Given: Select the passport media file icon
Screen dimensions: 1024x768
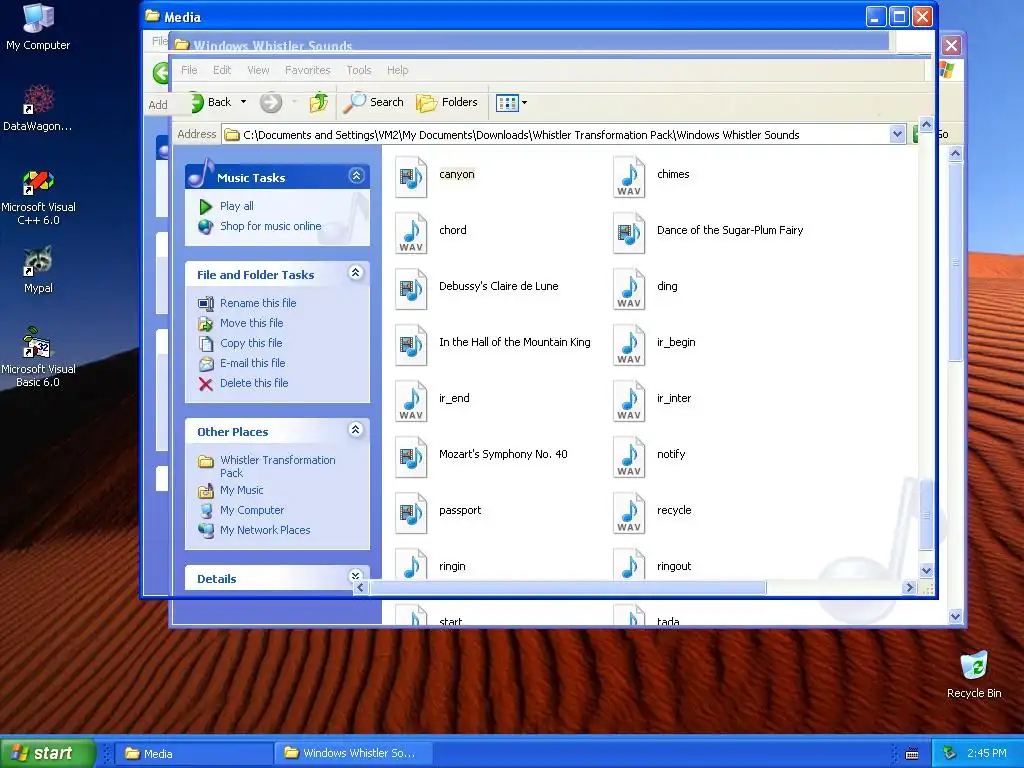Looking at the screenshot, I should click(x=411, y=513).
